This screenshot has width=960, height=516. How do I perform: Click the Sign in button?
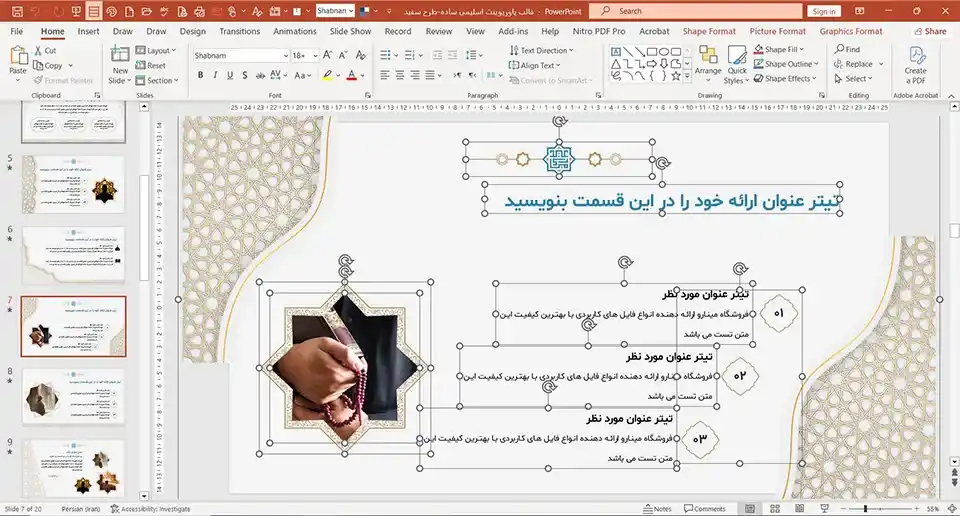[x=823, y=11]
